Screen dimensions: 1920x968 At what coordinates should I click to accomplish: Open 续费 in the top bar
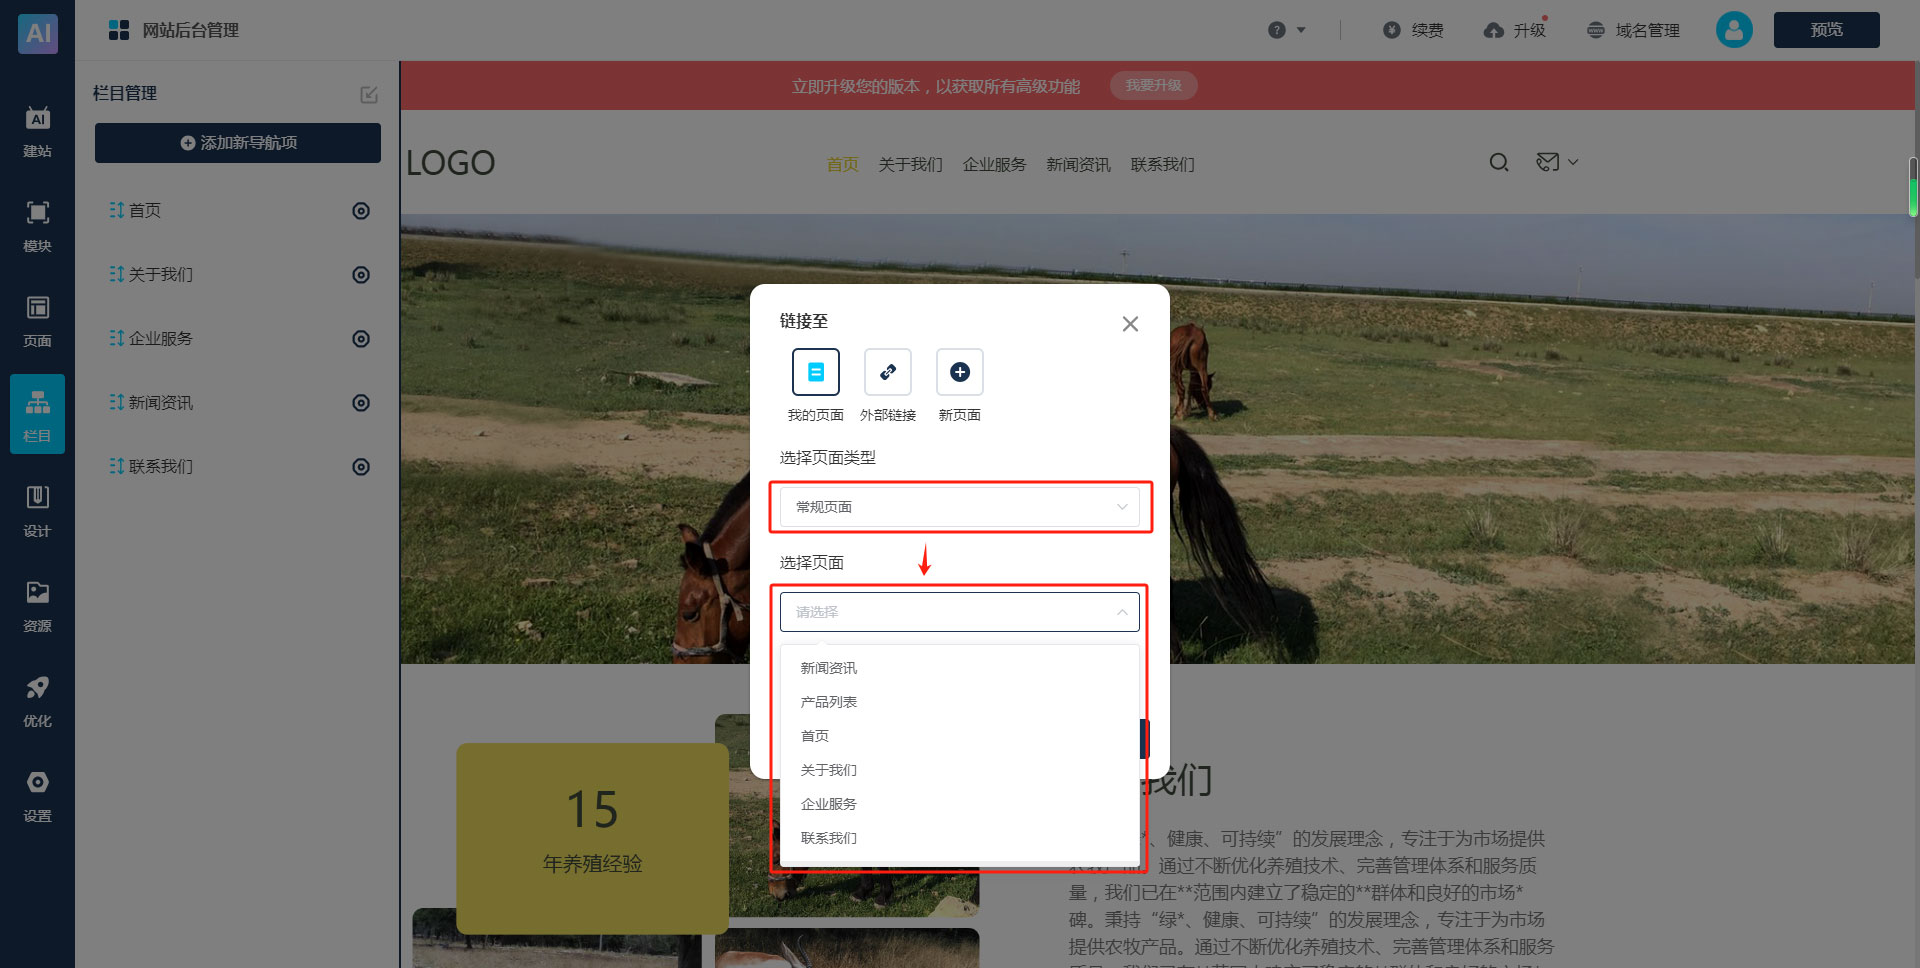point(1413,30)
